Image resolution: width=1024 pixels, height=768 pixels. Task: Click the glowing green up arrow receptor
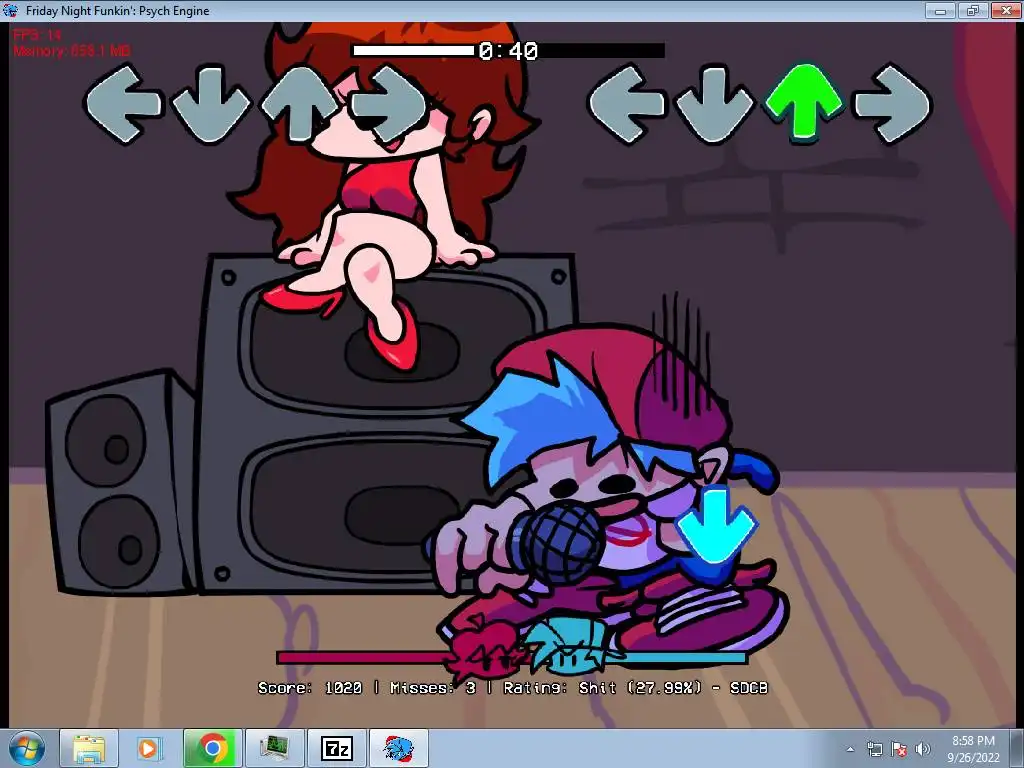804,101
